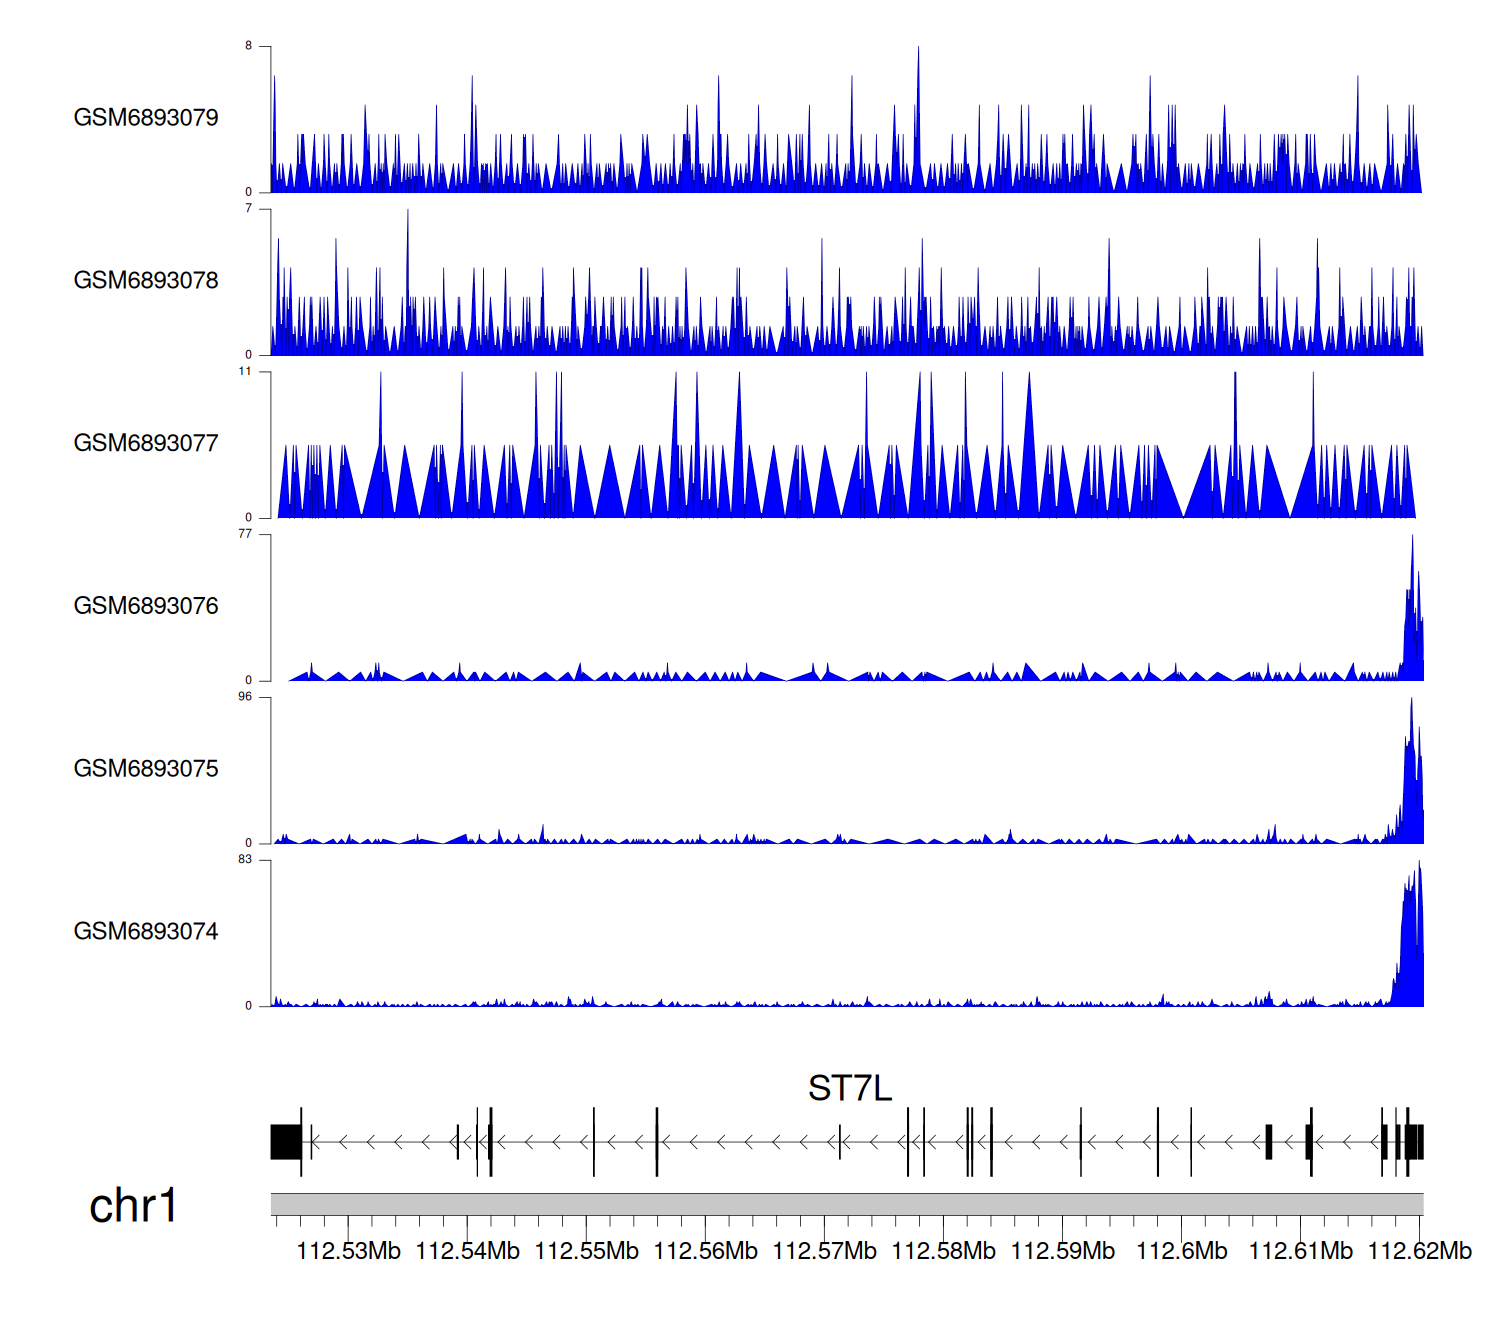Click the ST7L gene name label
Viewport: 1500px width, 1320px height.
849,1088
